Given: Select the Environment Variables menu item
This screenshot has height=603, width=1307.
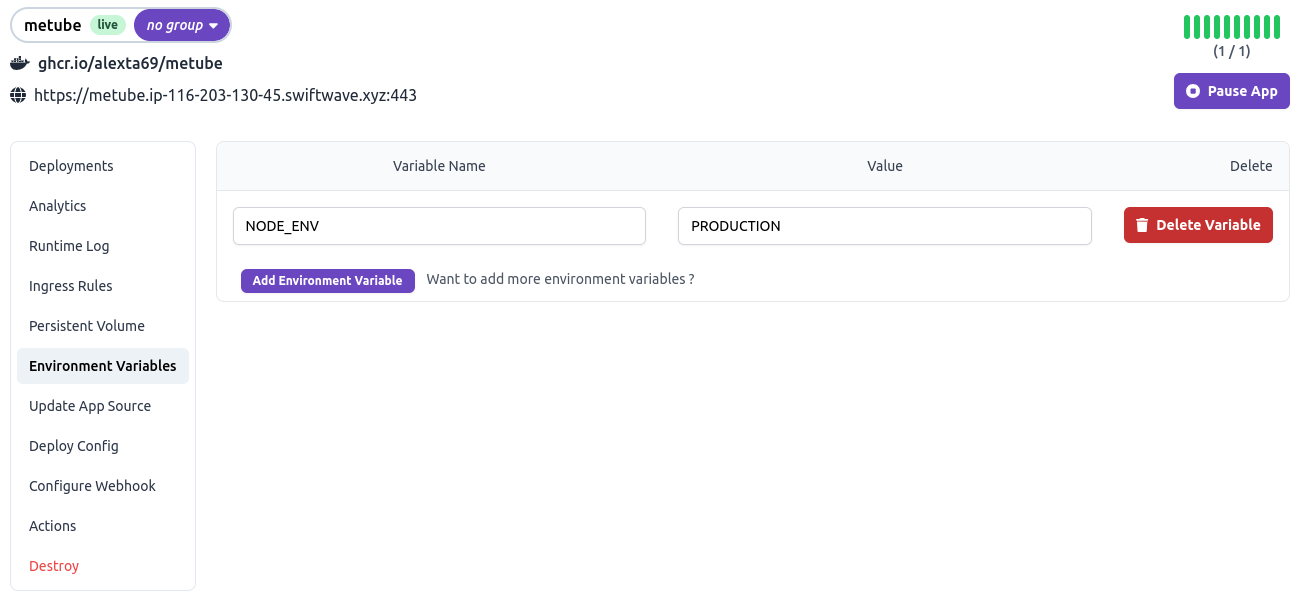Looking at the screenshot, I should pyautogui.click(x=103, y=366).
